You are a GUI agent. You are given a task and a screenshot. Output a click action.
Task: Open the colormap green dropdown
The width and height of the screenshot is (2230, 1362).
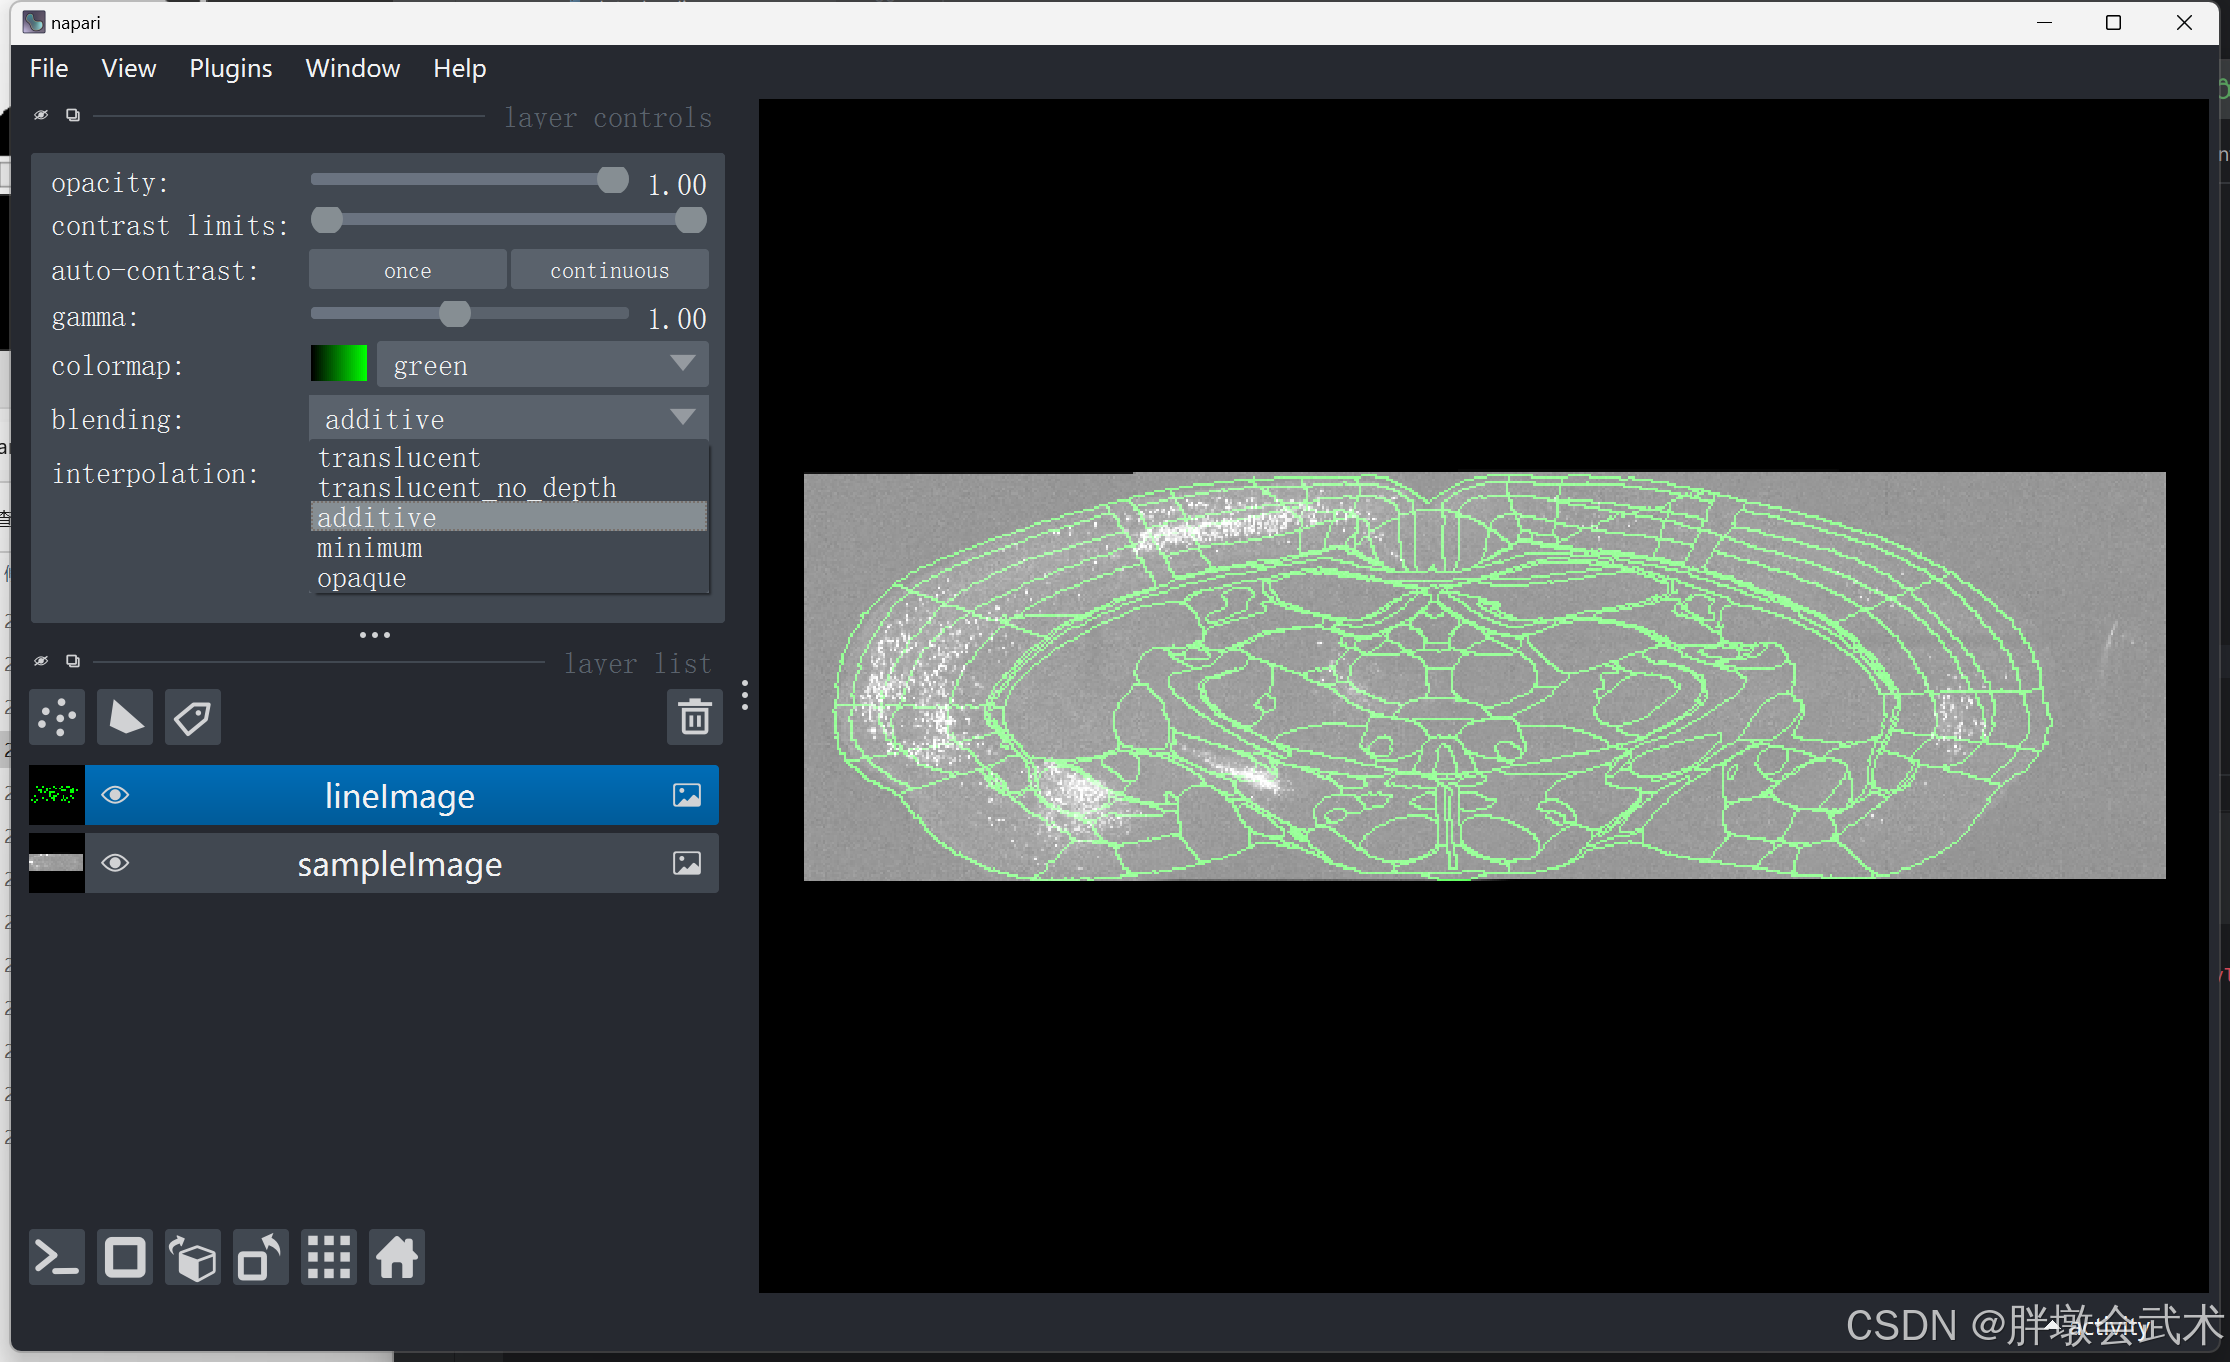542,365
